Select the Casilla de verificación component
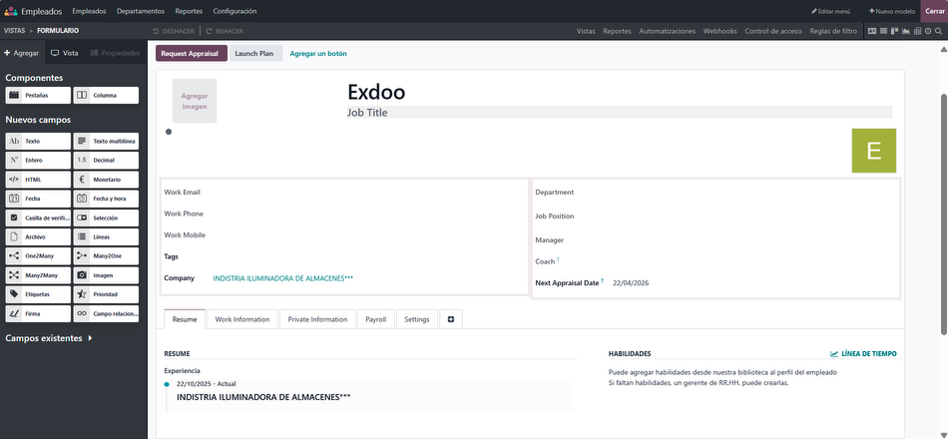 click(38, 218)
